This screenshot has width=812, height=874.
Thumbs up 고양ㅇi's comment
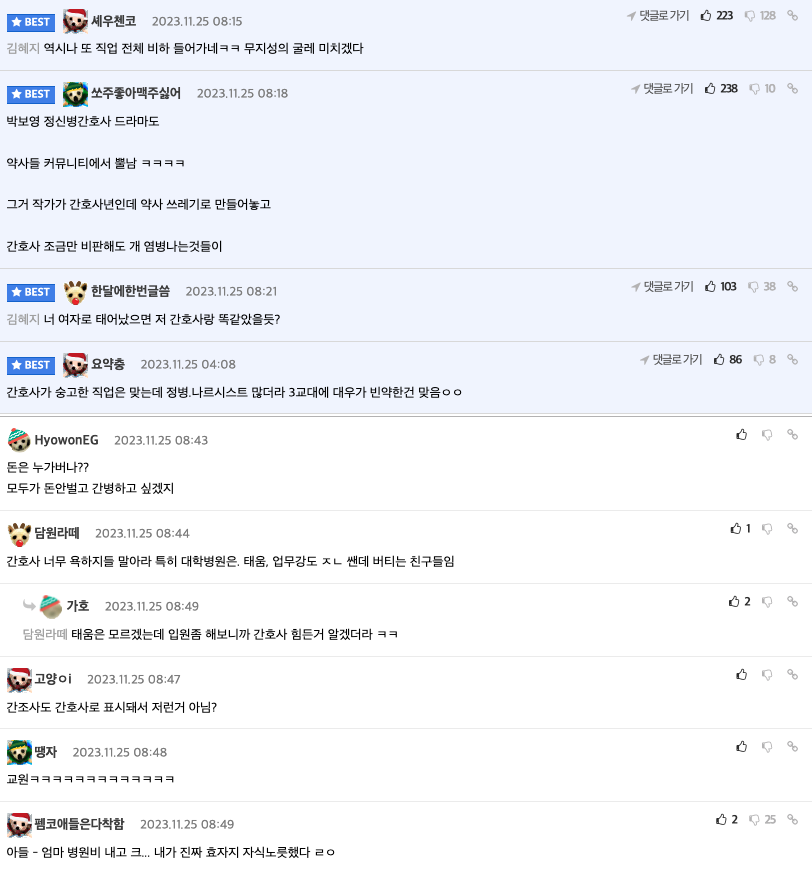741,675
